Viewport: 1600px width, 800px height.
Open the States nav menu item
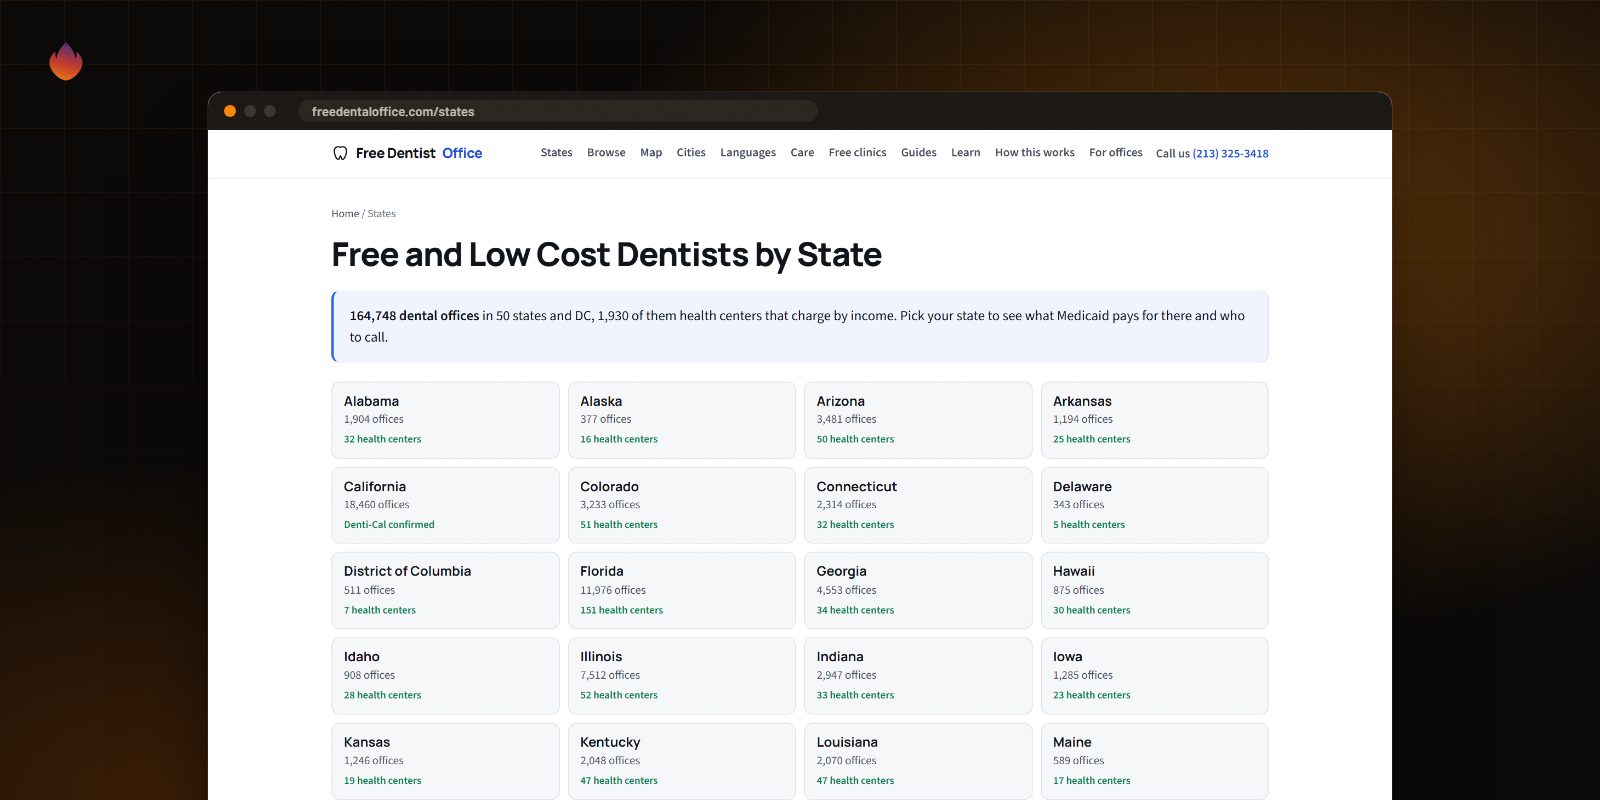click(x=556, y=153)
